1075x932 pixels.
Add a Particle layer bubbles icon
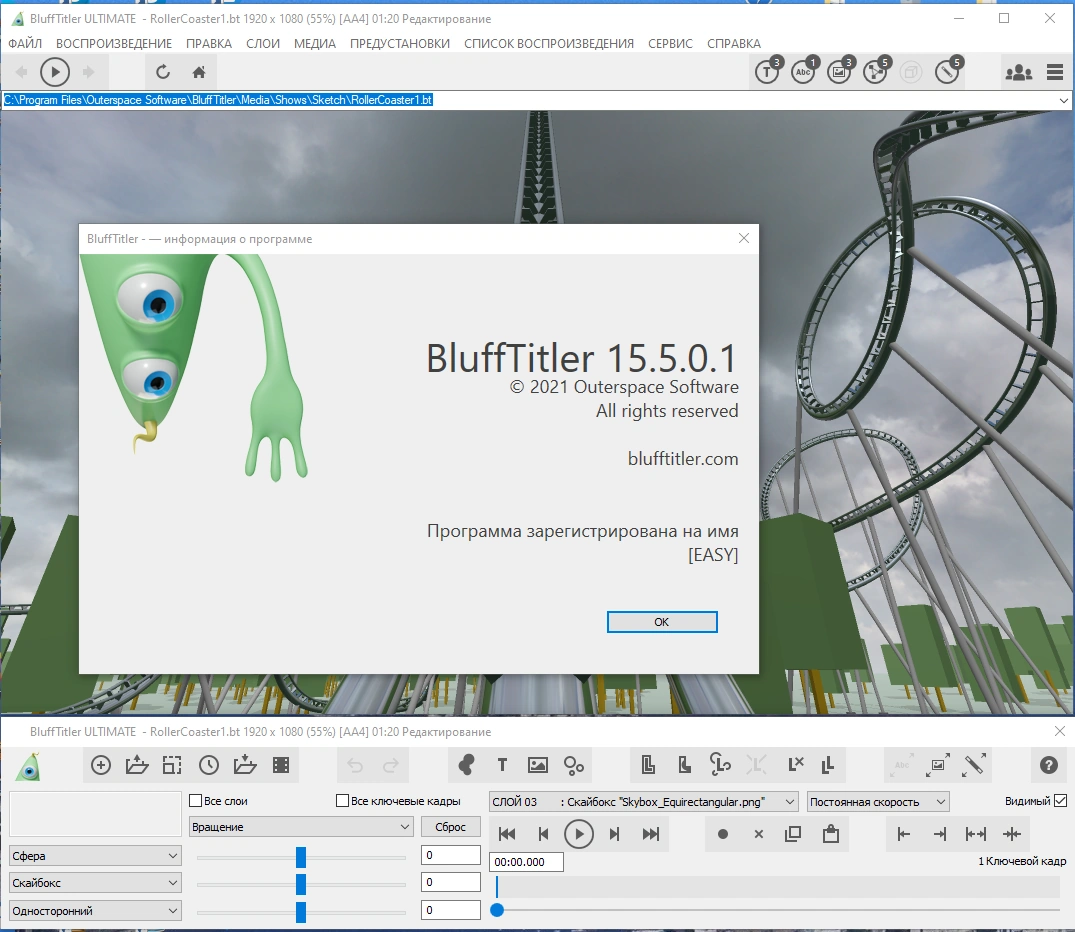(574, 765)
